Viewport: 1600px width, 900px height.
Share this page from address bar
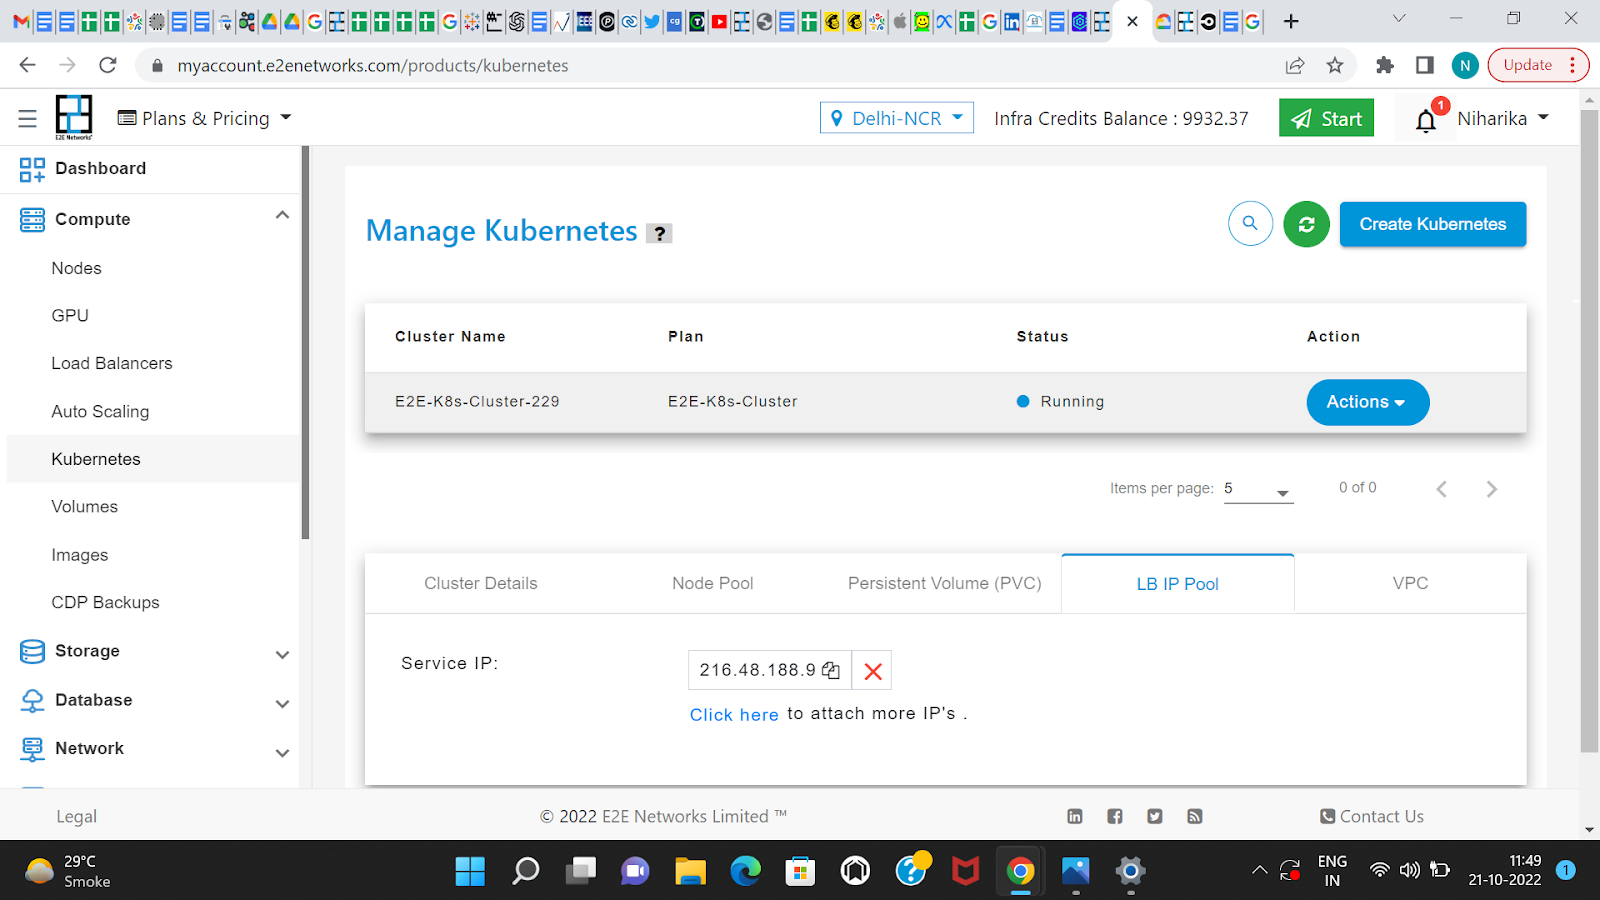click(1295, 65)
